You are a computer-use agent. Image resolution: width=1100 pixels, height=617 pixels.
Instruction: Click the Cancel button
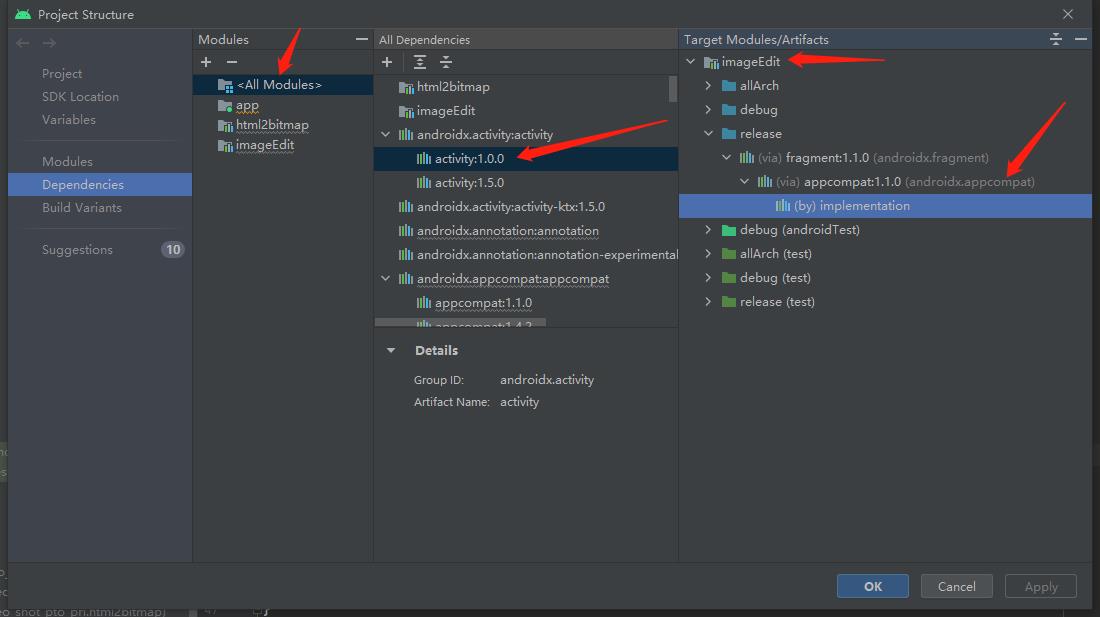[x=957, y=586]
